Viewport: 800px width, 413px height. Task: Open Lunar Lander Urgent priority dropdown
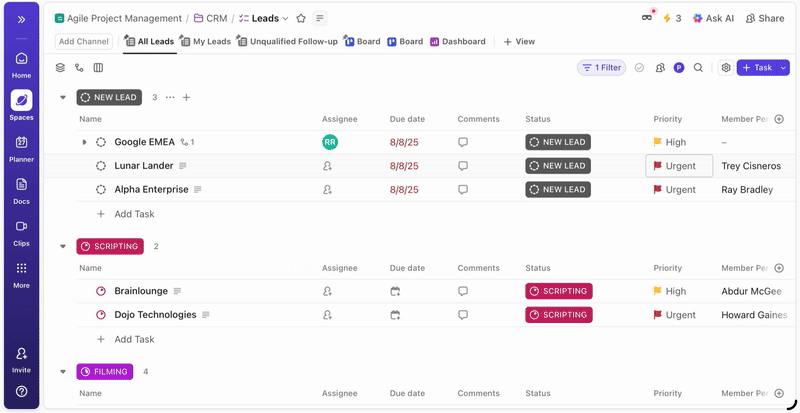tap(679, 166)
